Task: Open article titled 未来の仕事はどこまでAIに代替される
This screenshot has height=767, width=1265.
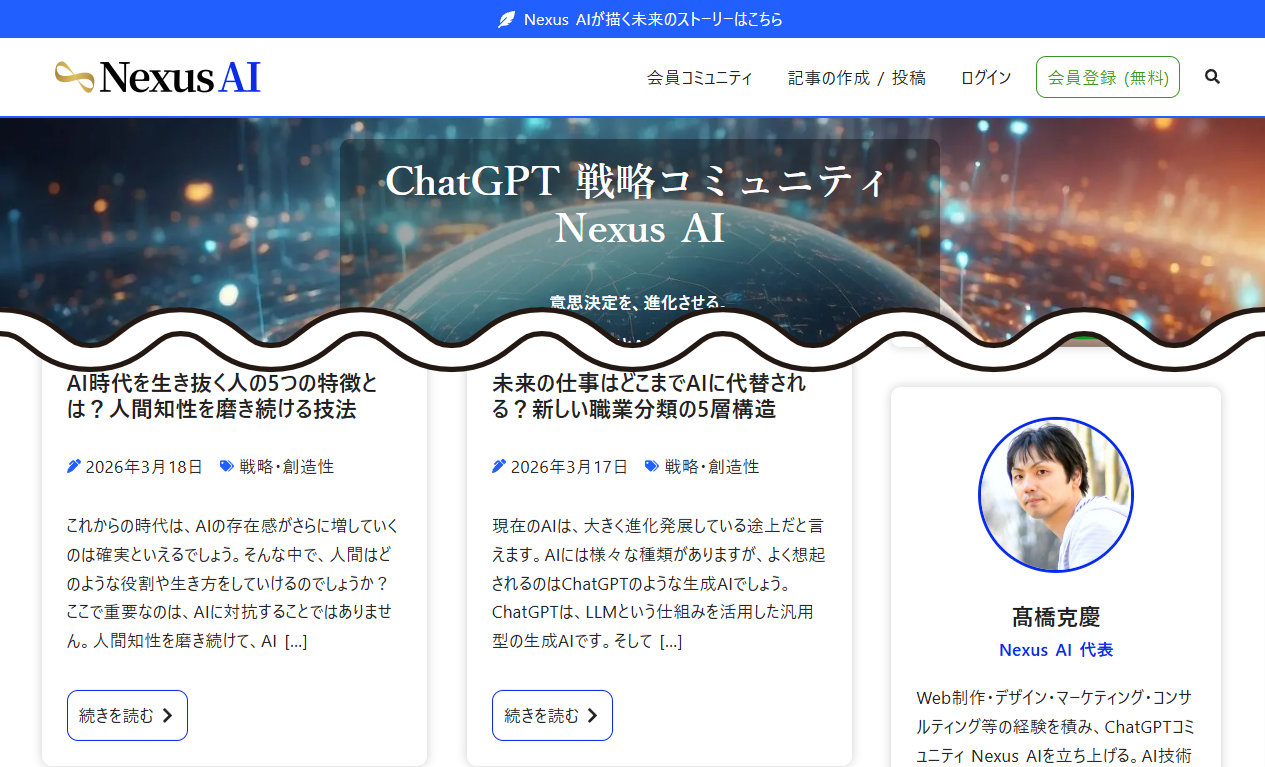Action: coord(649,396)
